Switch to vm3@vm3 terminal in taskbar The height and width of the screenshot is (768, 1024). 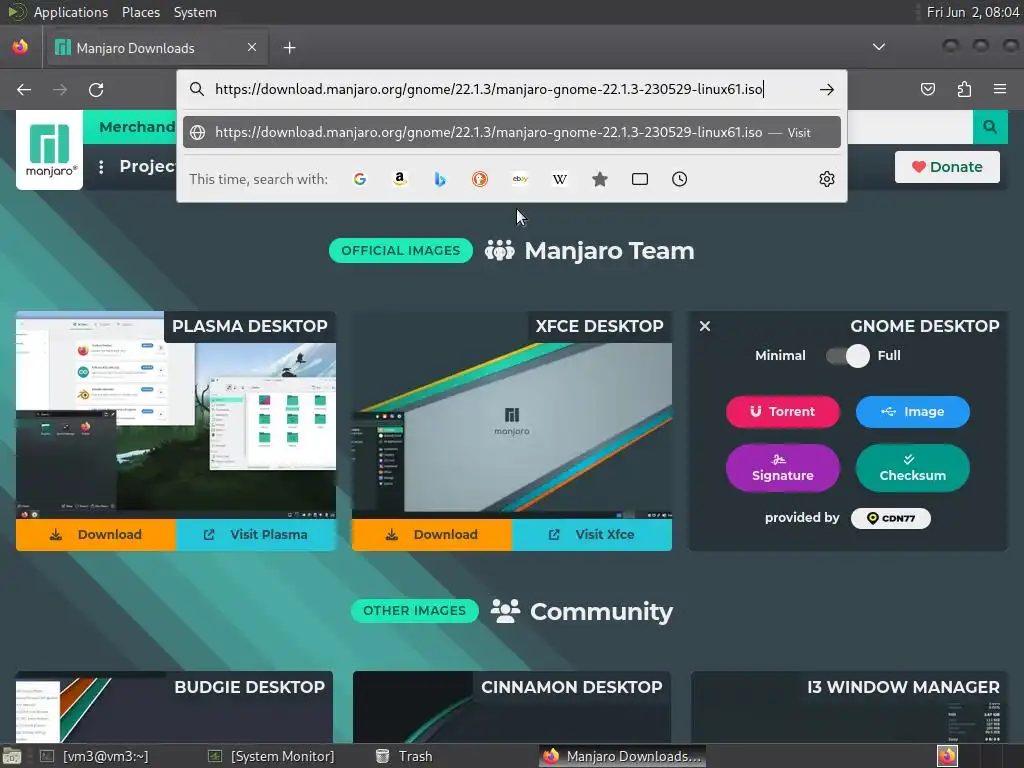[95, 756]
